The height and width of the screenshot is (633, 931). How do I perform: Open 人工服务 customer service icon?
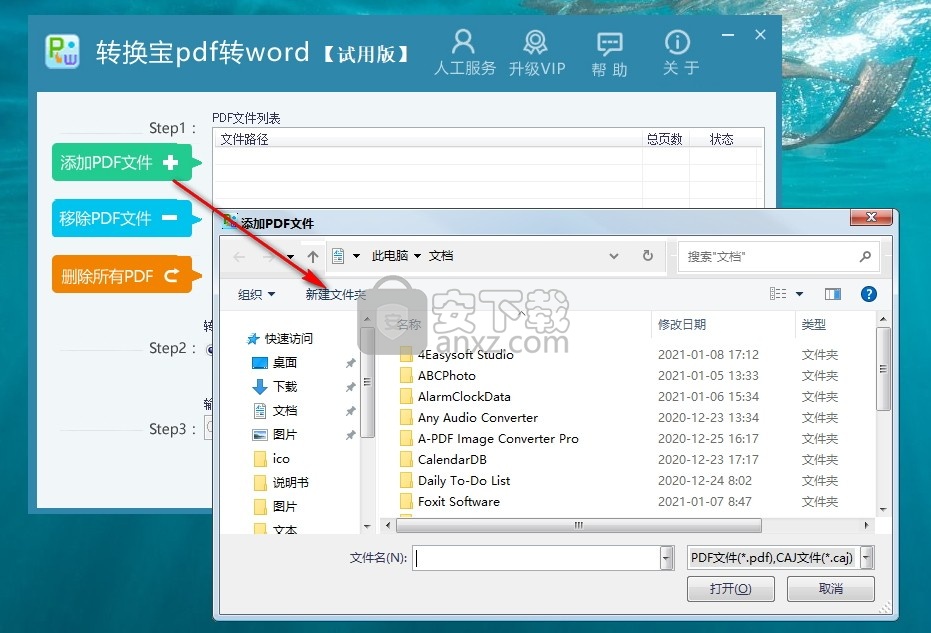(x=464, y=52)
